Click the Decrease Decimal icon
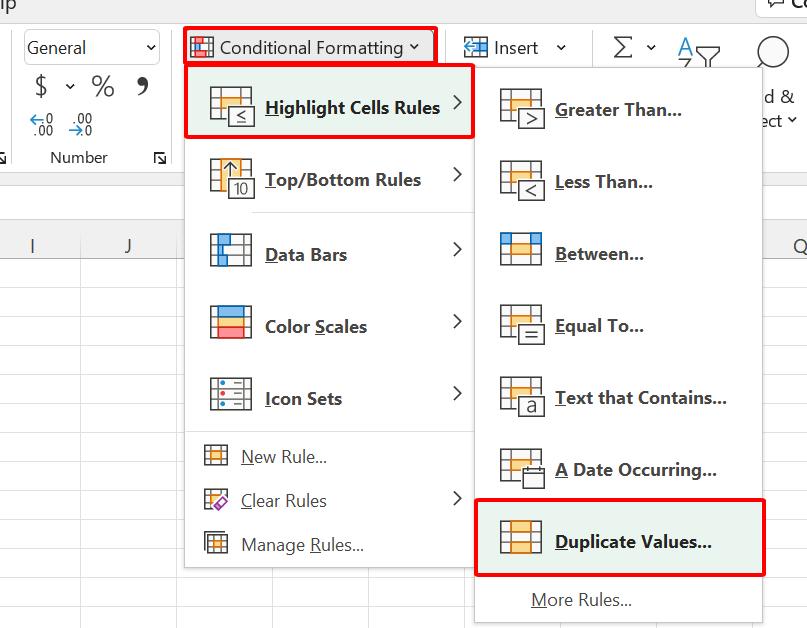The width and height of the screenshot is (807, 628). (x=81, y=124)
